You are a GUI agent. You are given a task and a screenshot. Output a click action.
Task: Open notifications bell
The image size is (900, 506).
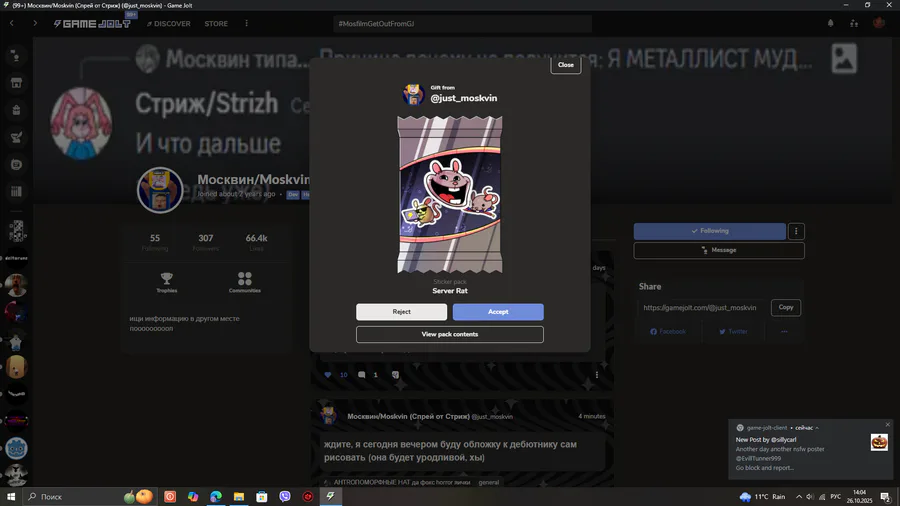click(830, 24)
